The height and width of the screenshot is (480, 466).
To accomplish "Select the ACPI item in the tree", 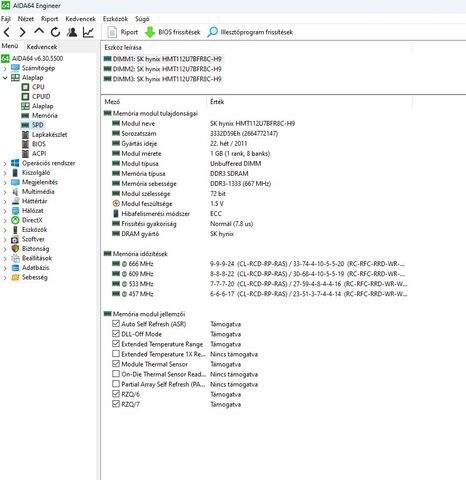I will pyautogui.click(x=39, y=154).
